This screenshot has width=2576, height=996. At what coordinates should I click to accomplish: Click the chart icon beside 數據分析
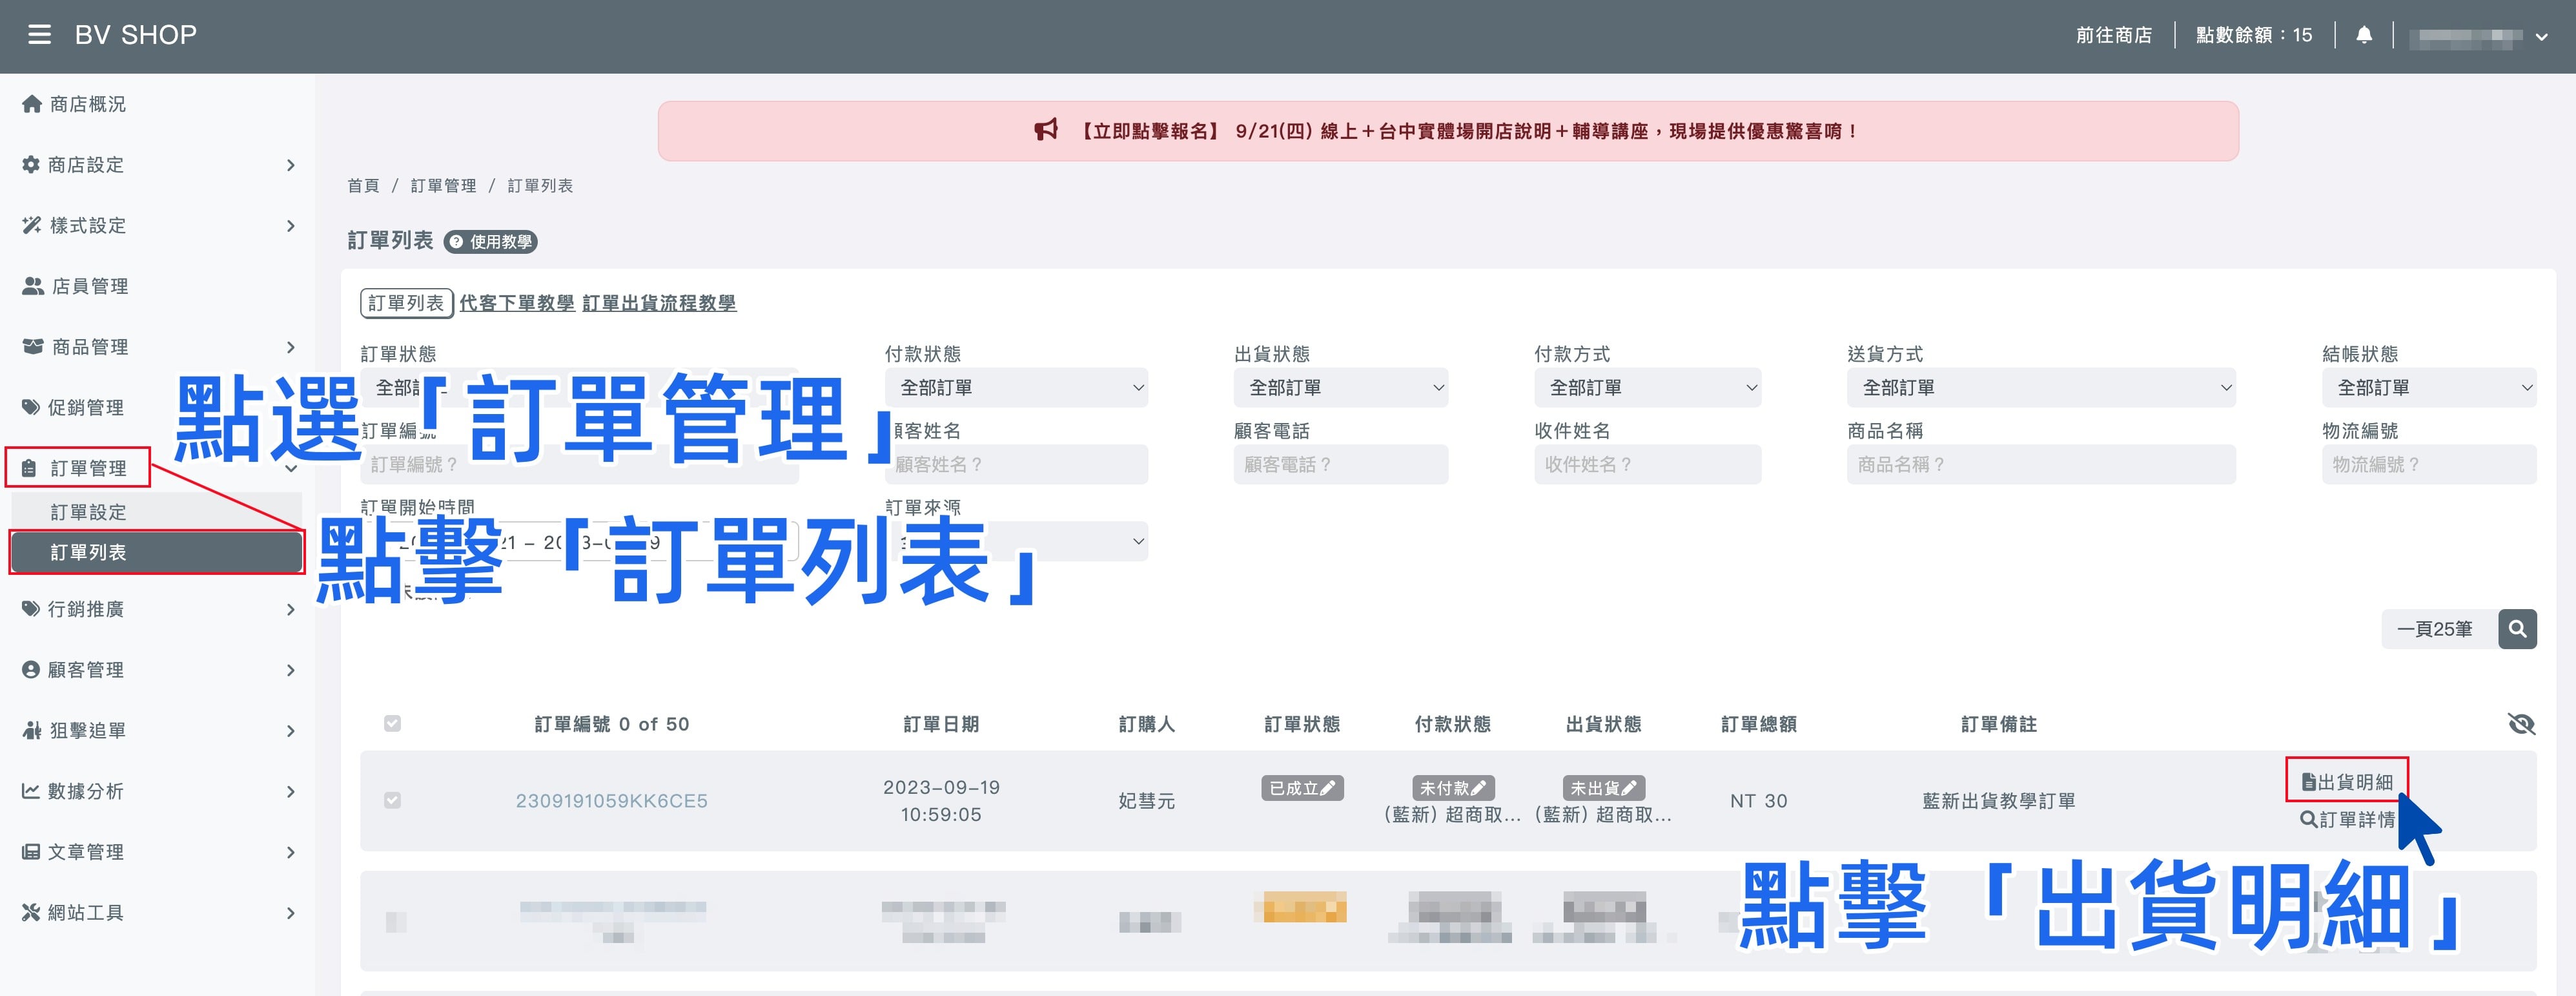pos(31,791)
